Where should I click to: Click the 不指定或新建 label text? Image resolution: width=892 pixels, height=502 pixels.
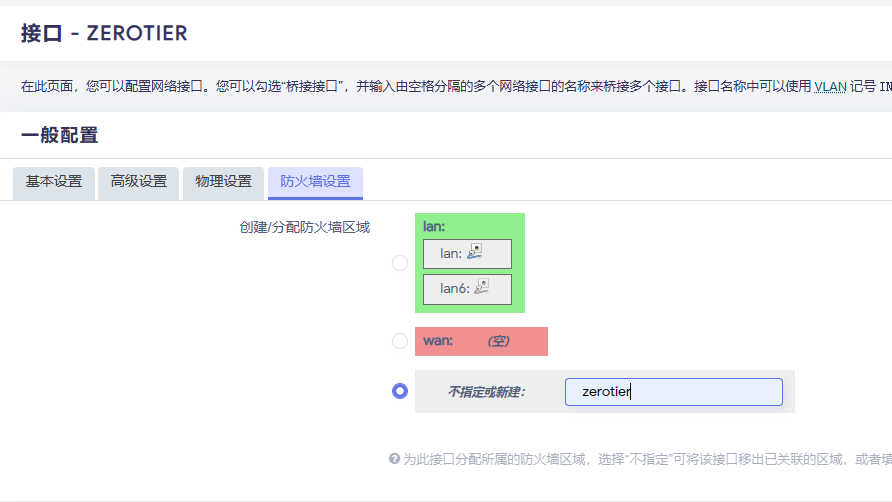pos(486,392)
